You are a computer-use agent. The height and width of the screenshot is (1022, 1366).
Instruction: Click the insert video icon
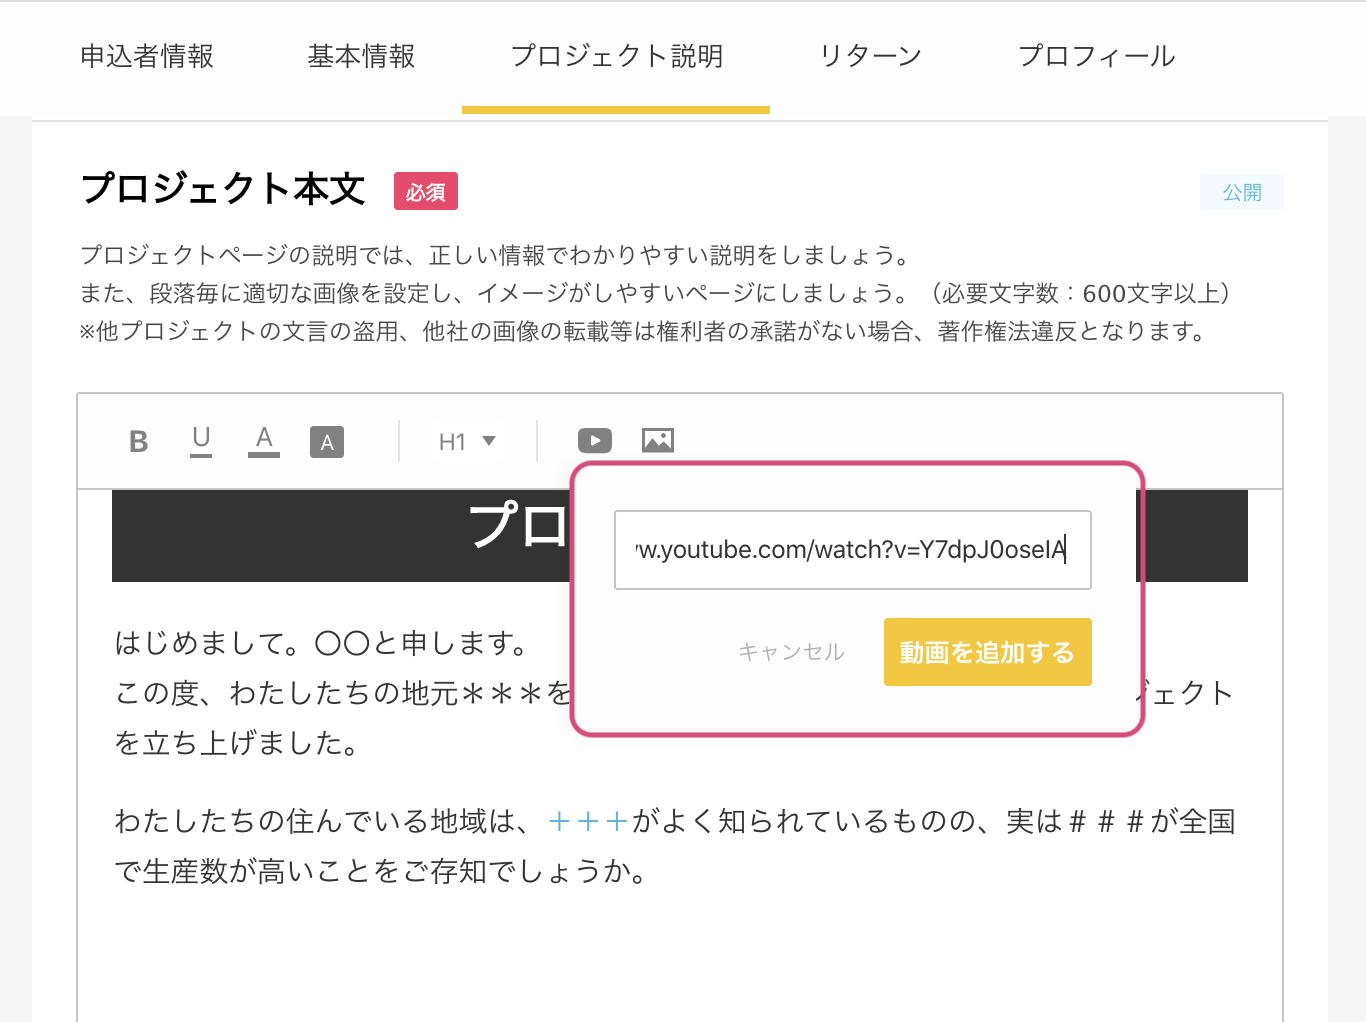595,441
